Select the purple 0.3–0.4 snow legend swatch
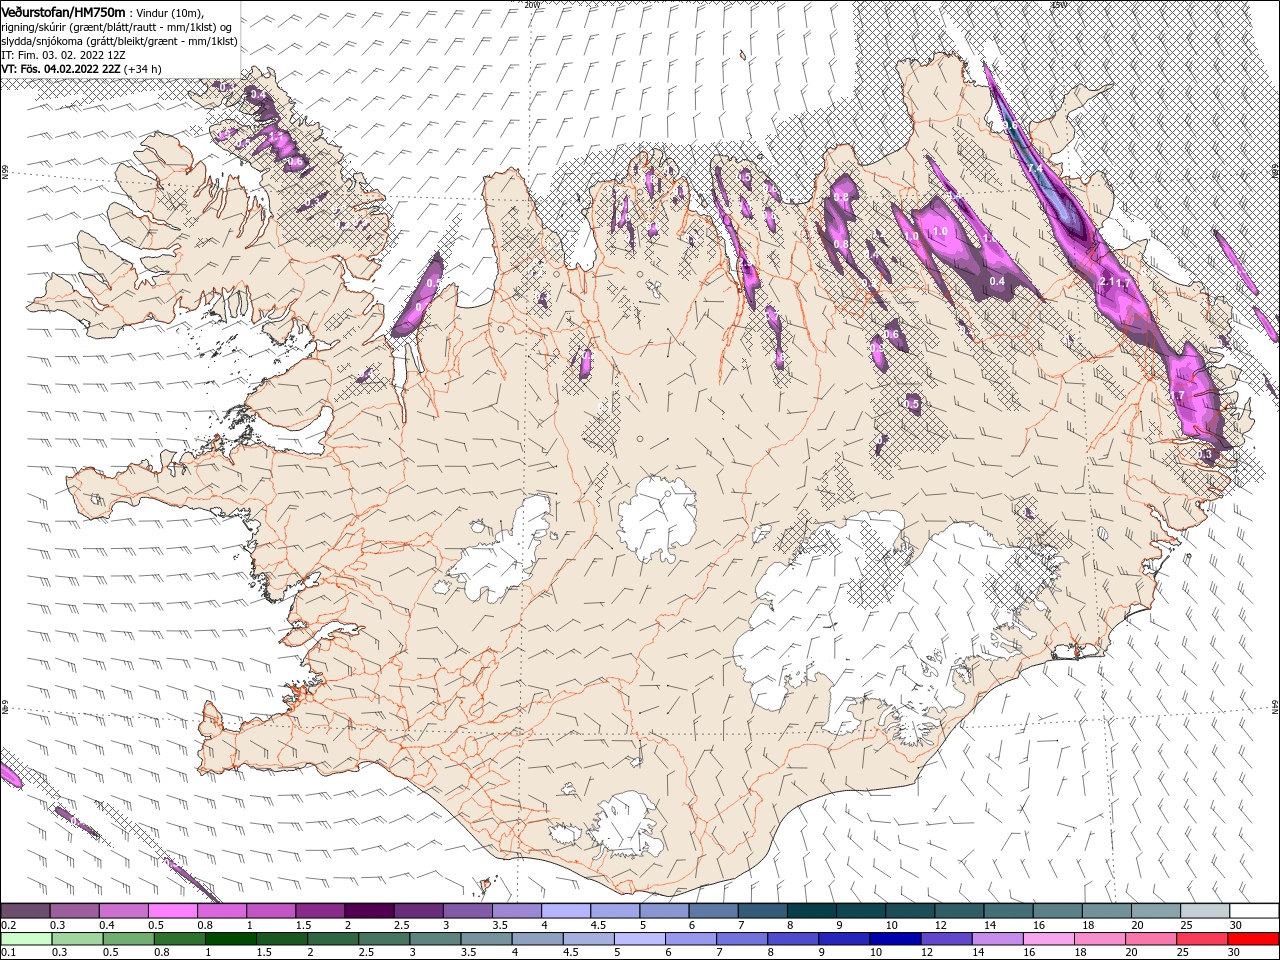This screenshot has height=960, width=1280. point(74,911)
